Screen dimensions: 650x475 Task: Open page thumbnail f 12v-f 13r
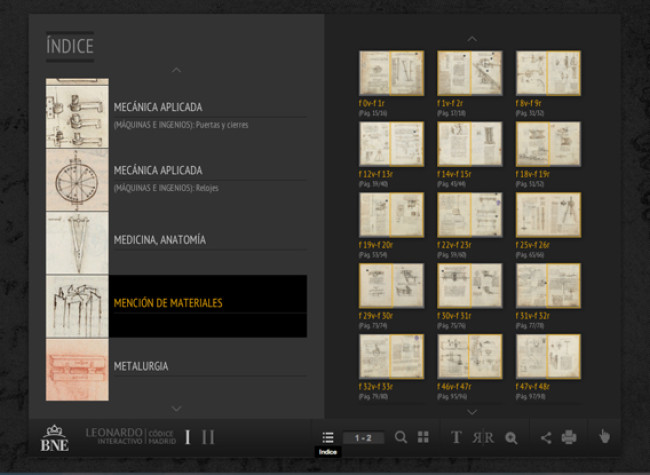tap(391, 144)
